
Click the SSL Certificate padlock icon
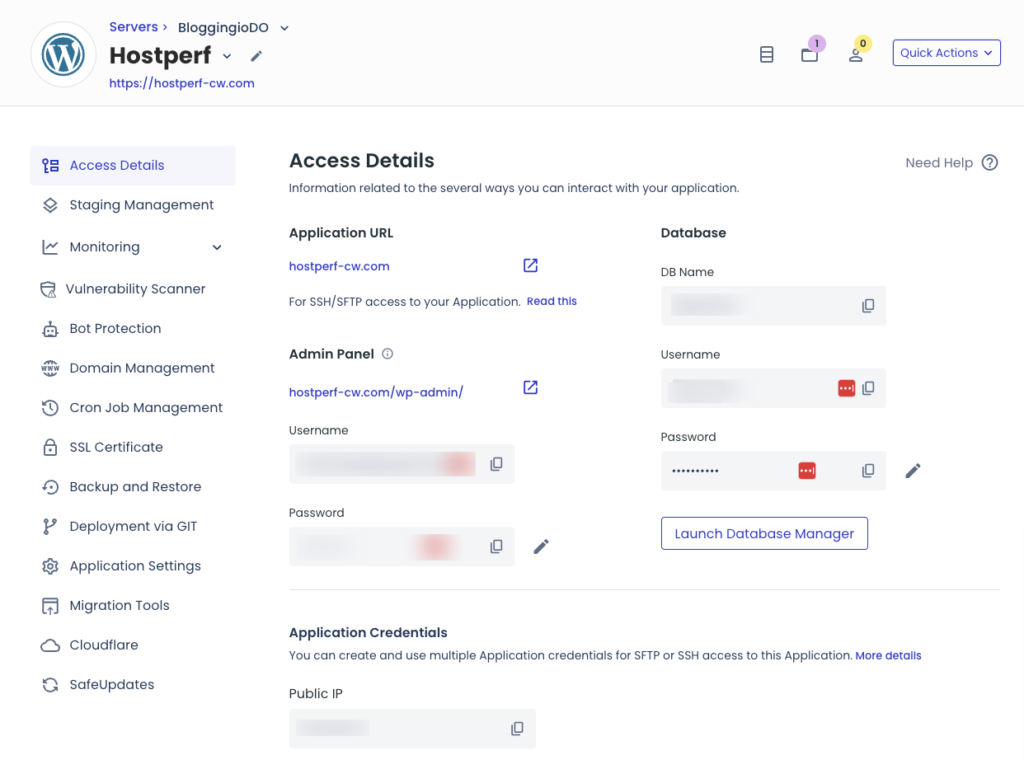pyautogui.click(x=50, y=447)
